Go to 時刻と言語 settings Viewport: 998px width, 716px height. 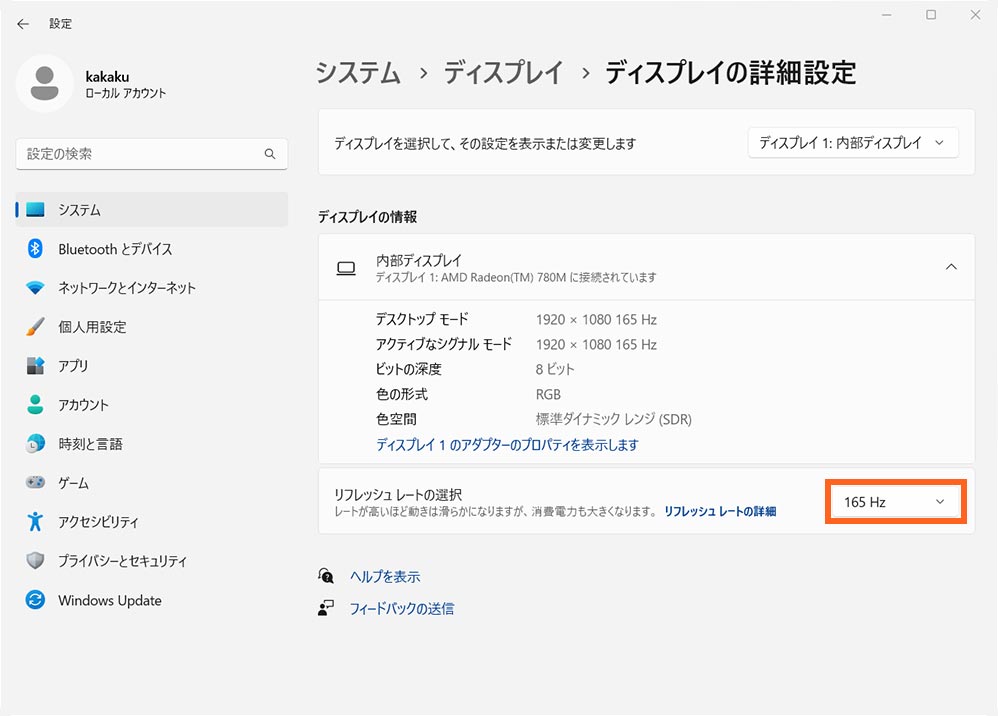(90, 444)
